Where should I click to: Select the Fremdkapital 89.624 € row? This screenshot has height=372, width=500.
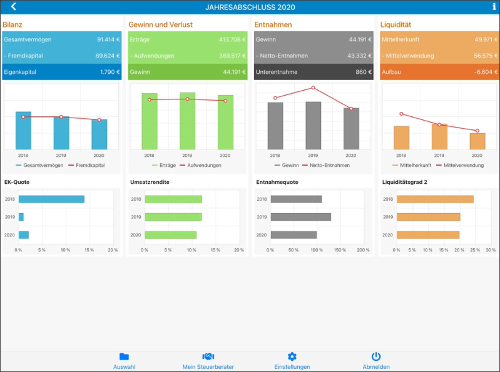point(62,56)
